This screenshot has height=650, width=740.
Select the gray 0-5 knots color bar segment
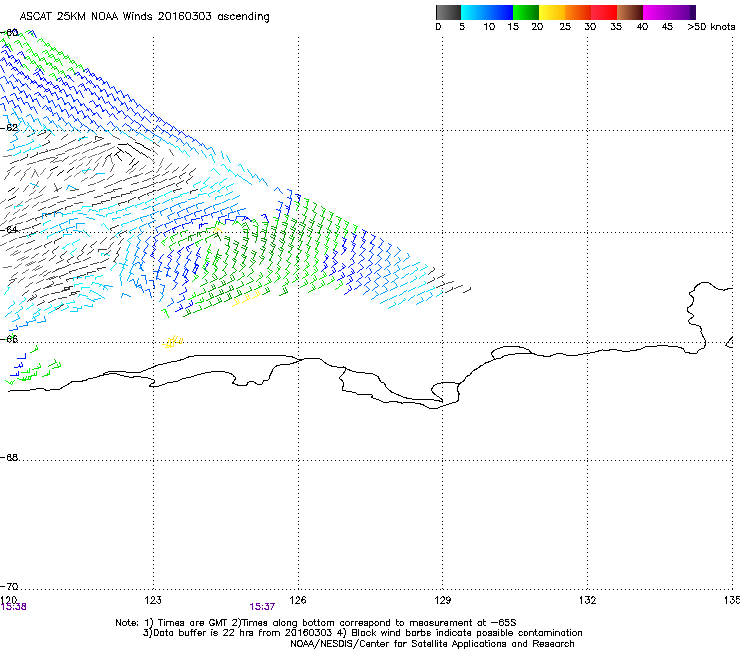click(448, 12)
